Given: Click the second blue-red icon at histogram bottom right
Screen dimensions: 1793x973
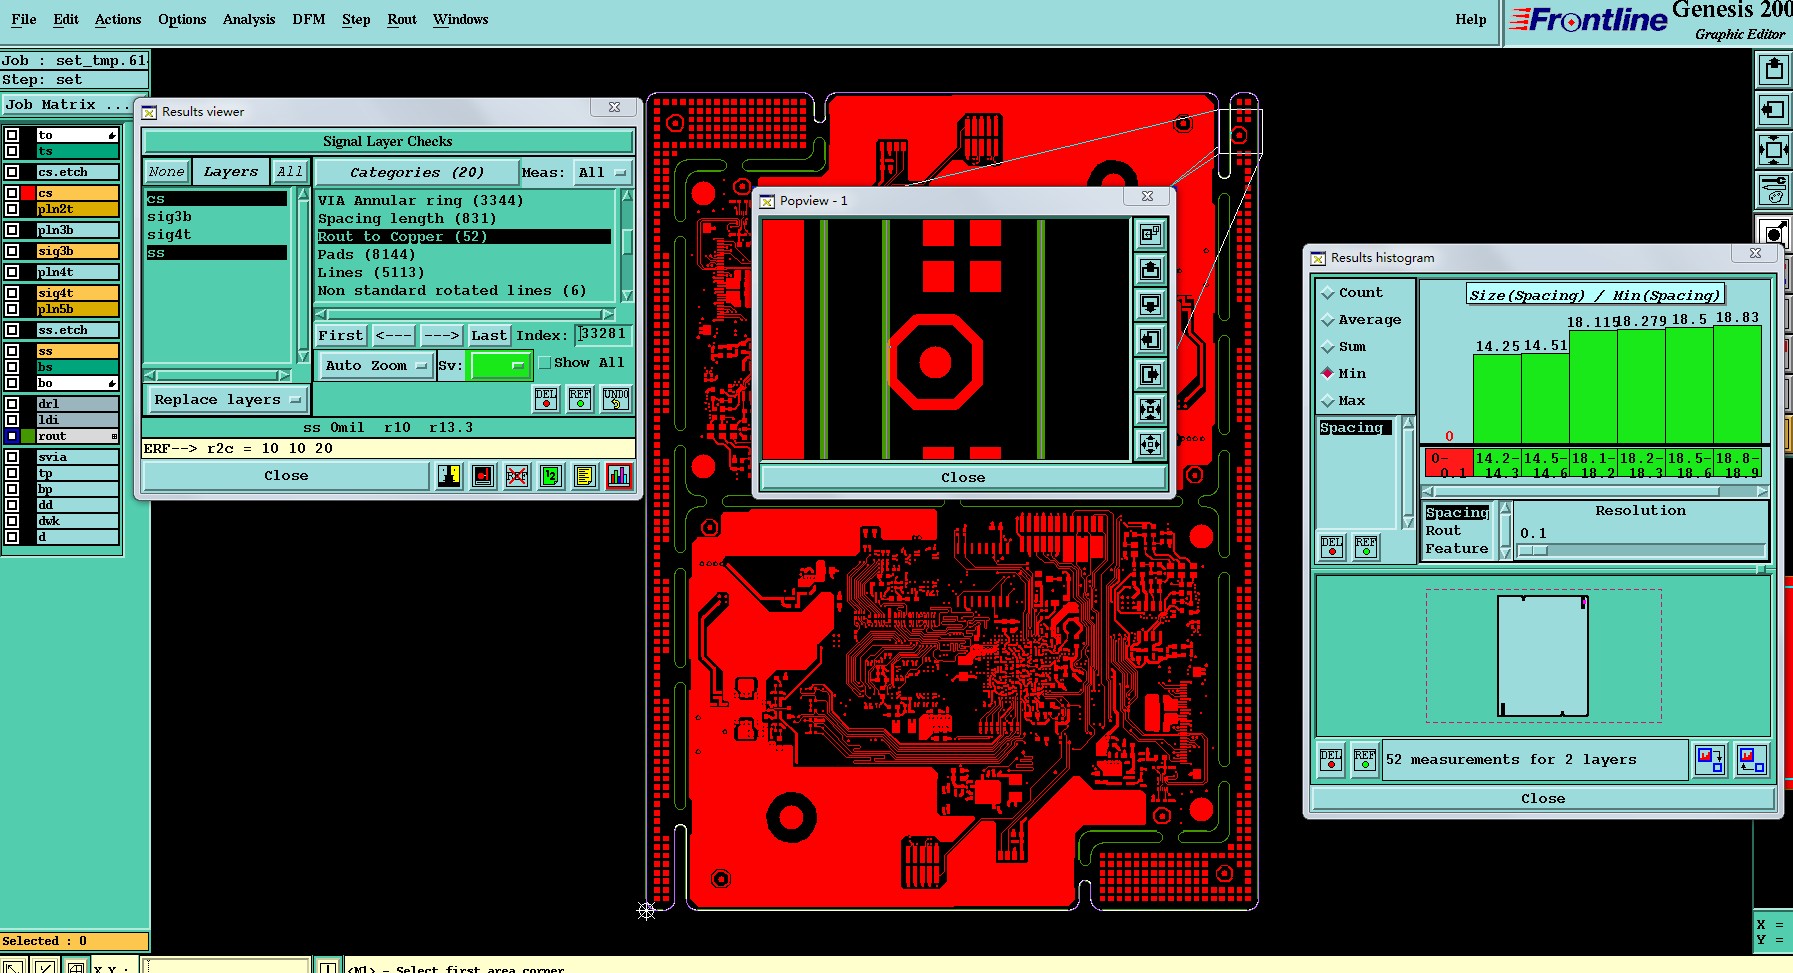Looking at the screenshot, I should [1752, 760].
